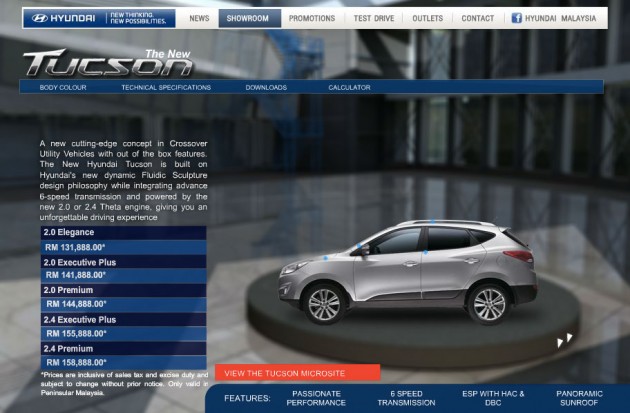Screen dimensions: 630x413
Task: Click View the Tucson Microsite button
Action: tap(297, 373)
